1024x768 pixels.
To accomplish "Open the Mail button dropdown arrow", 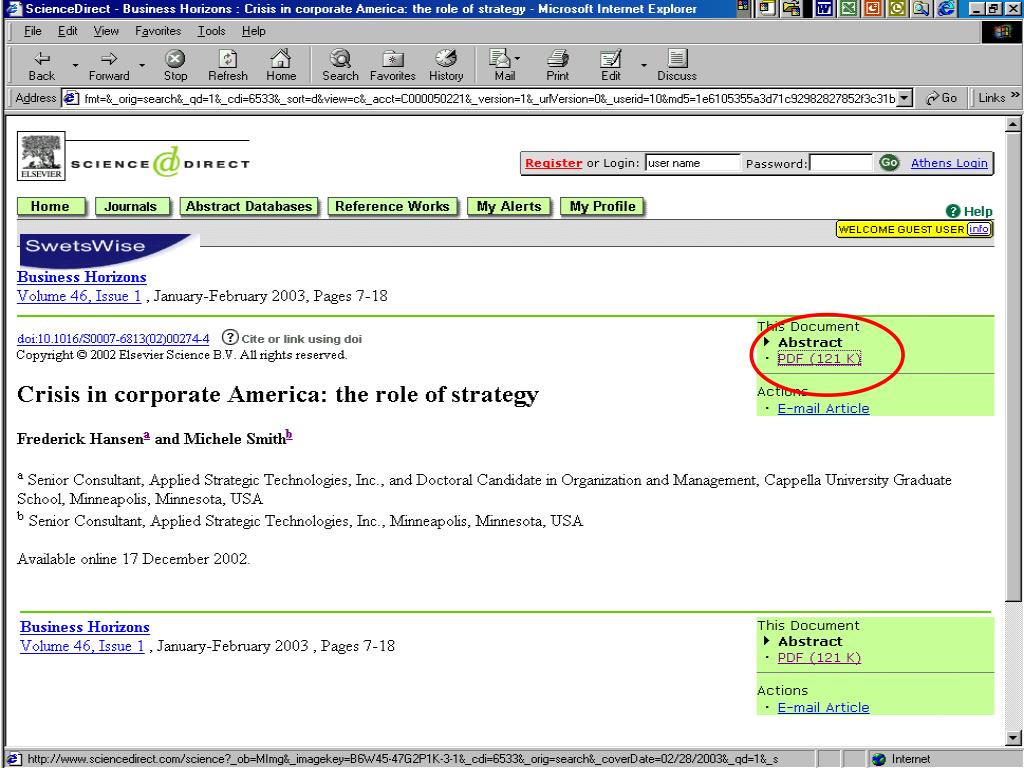I will [517, 59].
